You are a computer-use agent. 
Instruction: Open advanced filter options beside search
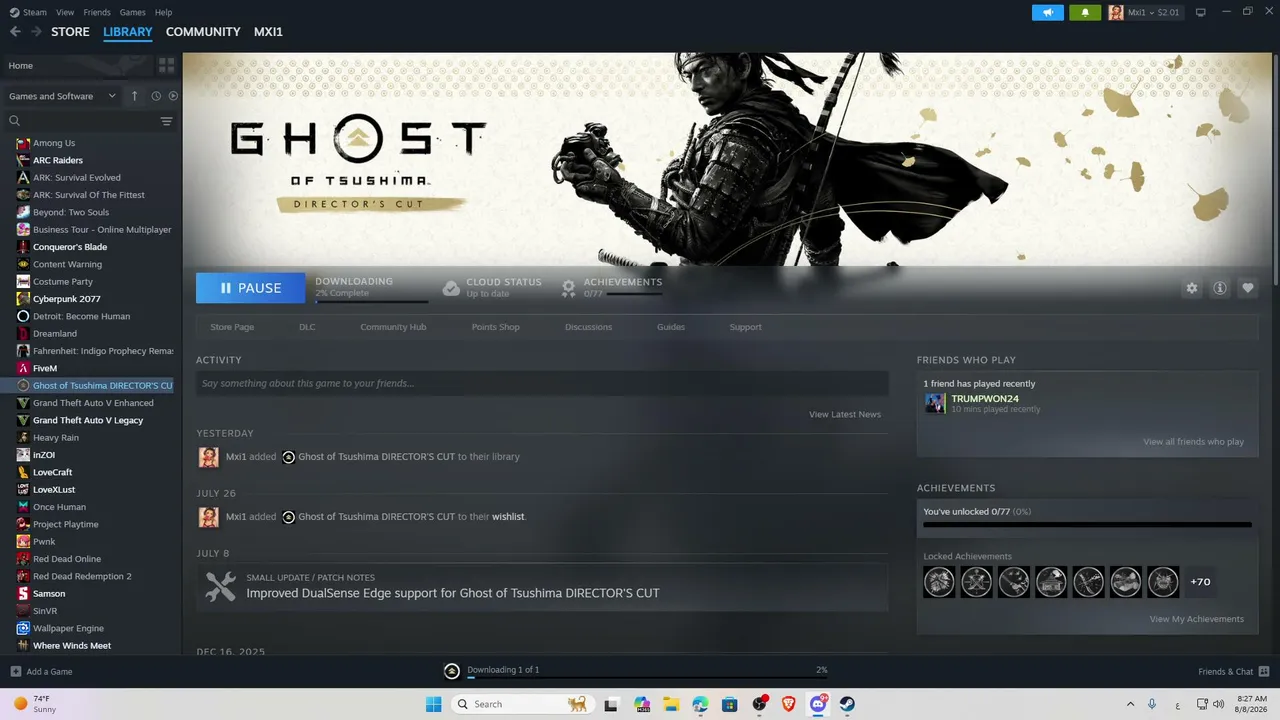pos(166,121)
